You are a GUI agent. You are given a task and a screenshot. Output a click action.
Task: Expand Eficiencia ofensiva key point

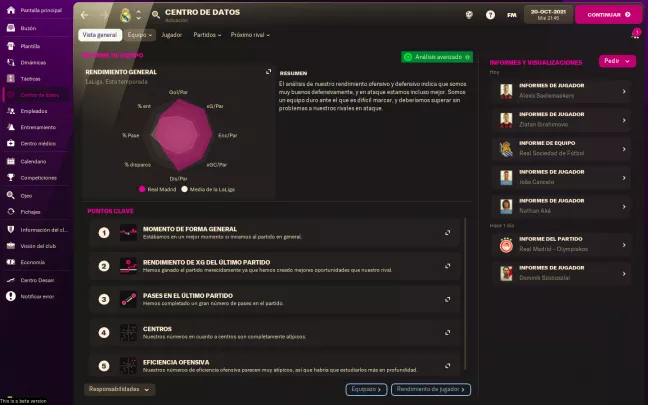click(x=447, y=365)
